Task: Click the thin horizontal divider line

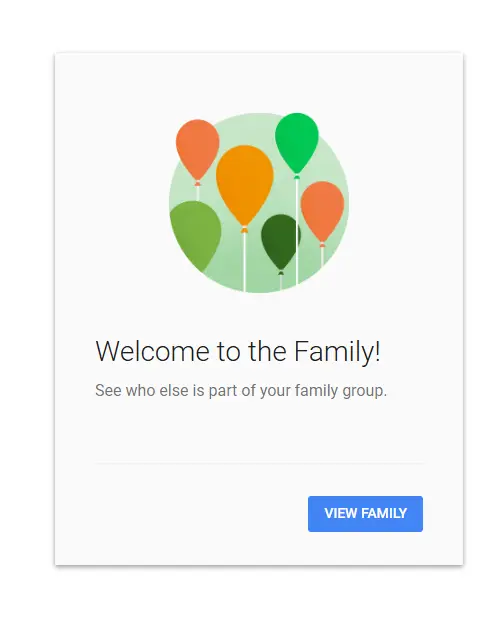Action: point(259,463)
